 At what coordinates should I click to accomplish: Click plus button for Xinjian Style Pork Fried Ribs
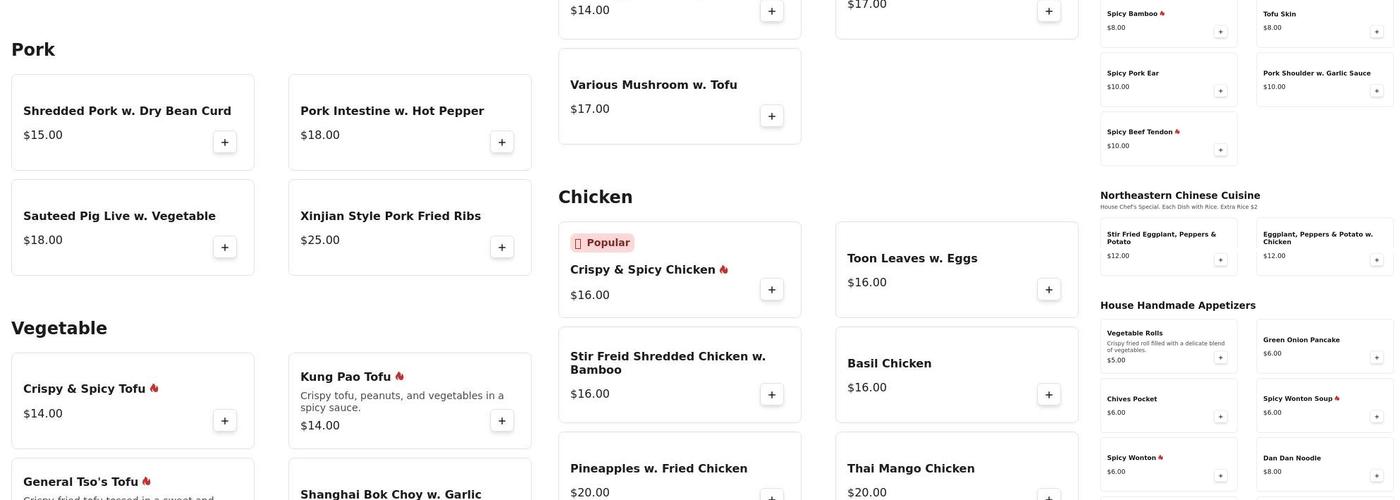(502, 247)
